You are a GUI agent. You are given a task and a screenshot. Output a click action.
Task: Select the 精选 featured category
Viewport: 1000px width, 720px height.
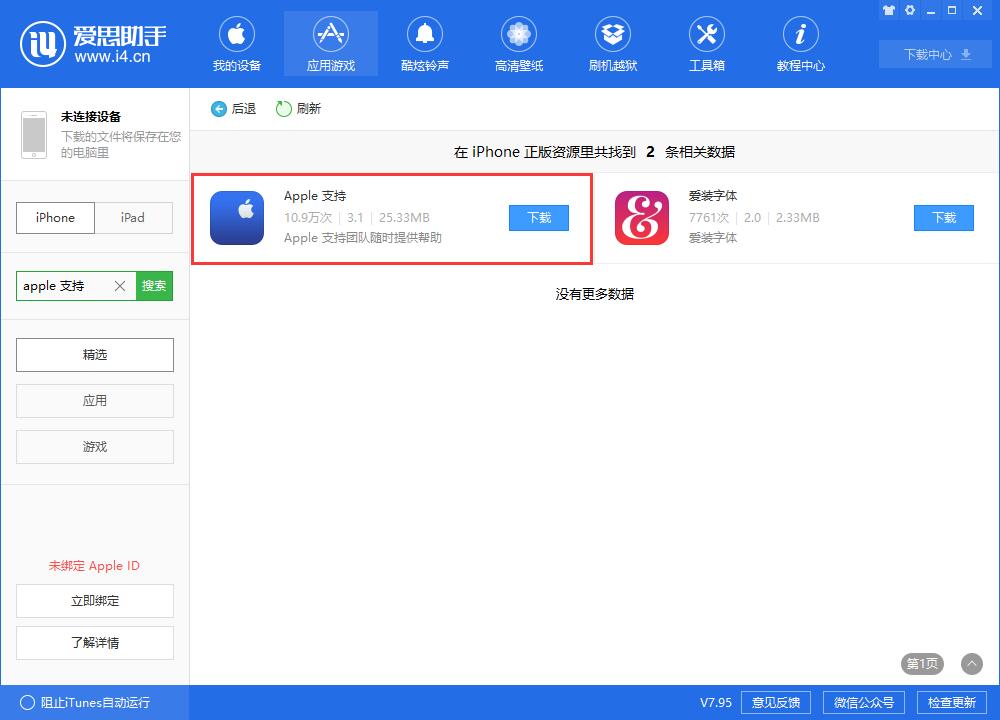[x=94, y=355]
